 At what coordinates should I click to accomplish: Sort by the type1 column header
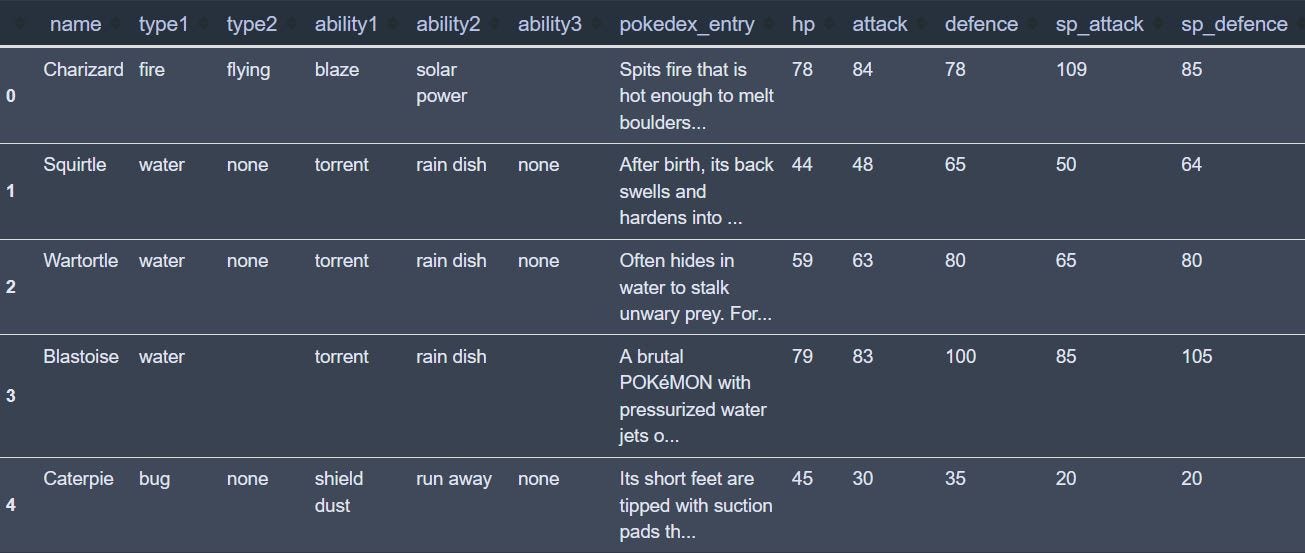(x=163, y=24)
